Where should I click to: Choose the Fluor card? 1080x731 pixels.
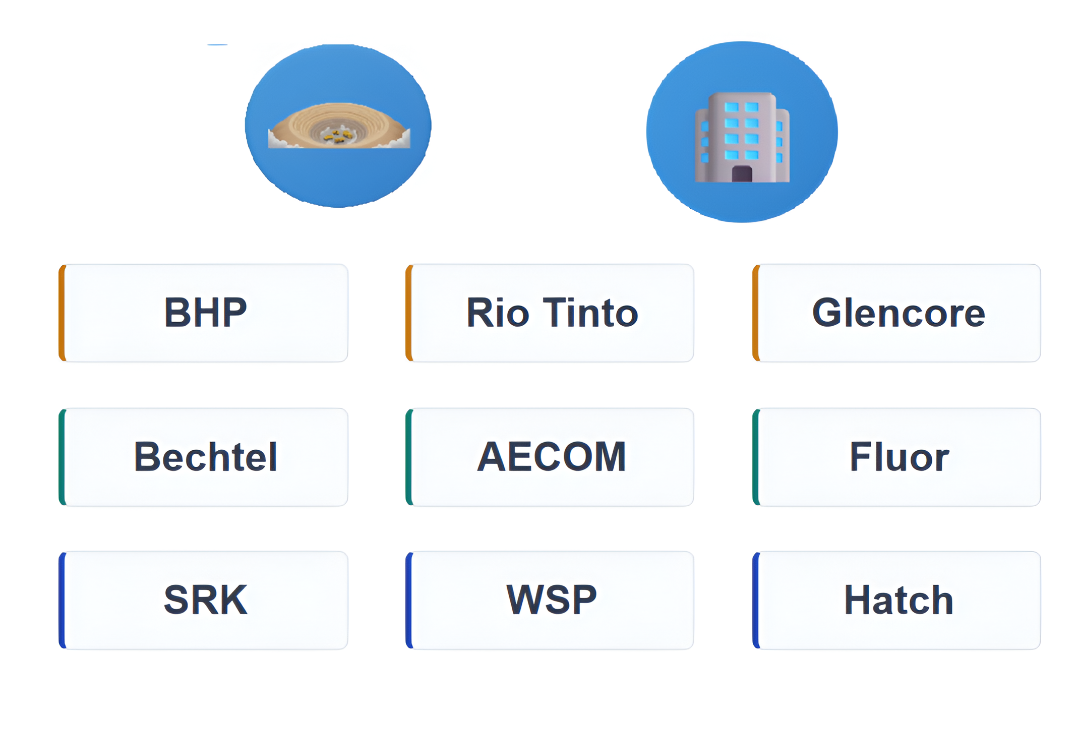898,457
